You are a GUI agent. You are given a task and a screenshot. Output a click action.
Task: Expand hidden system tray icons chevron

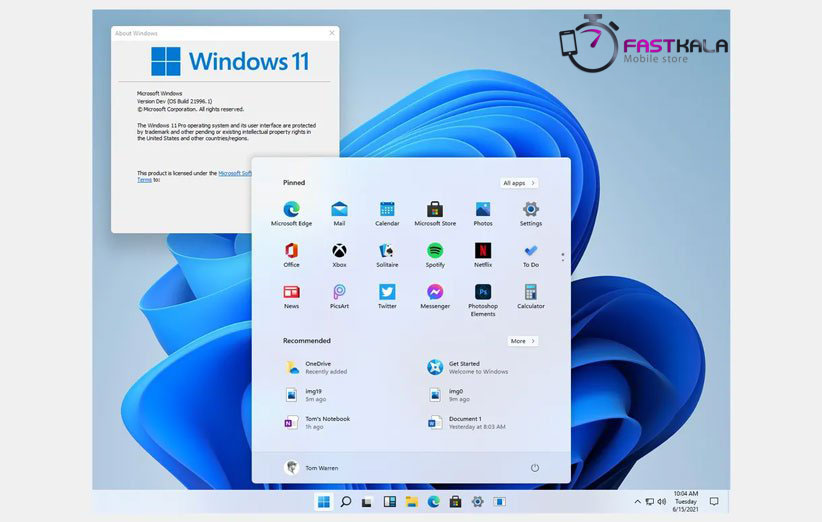[637, 502]
